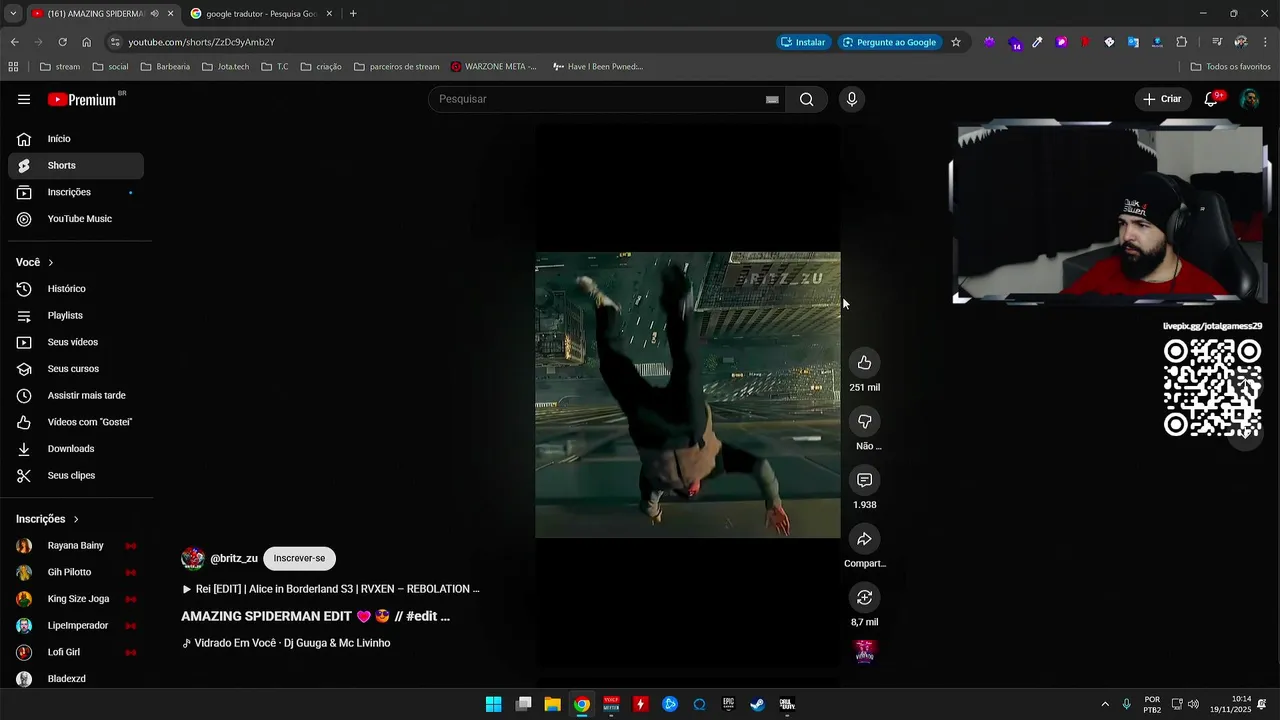Open the YouTube hamburger menu
This screenshot has width=1280, height=720.
coord(24,99)
